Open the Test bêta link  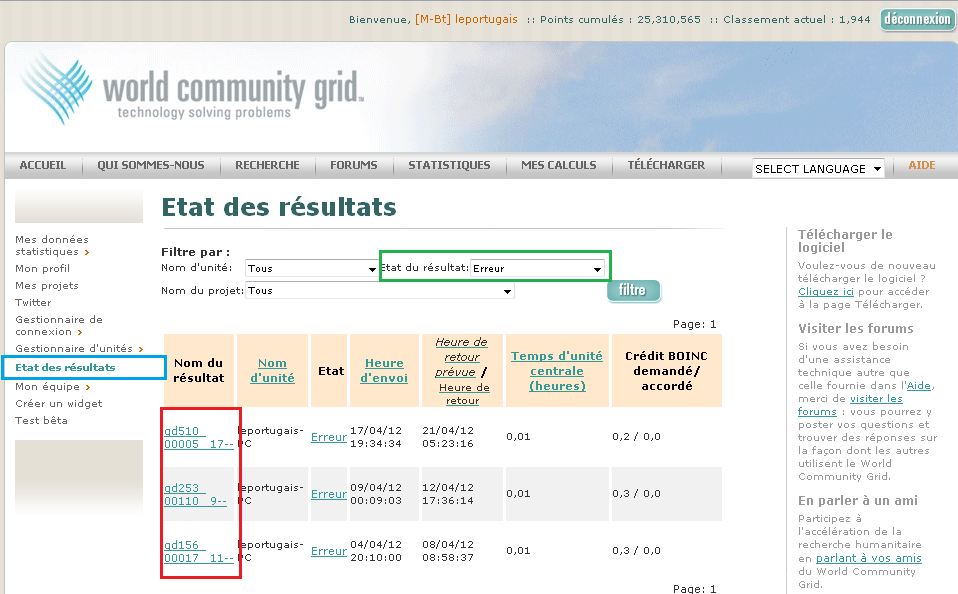point(42,420)
